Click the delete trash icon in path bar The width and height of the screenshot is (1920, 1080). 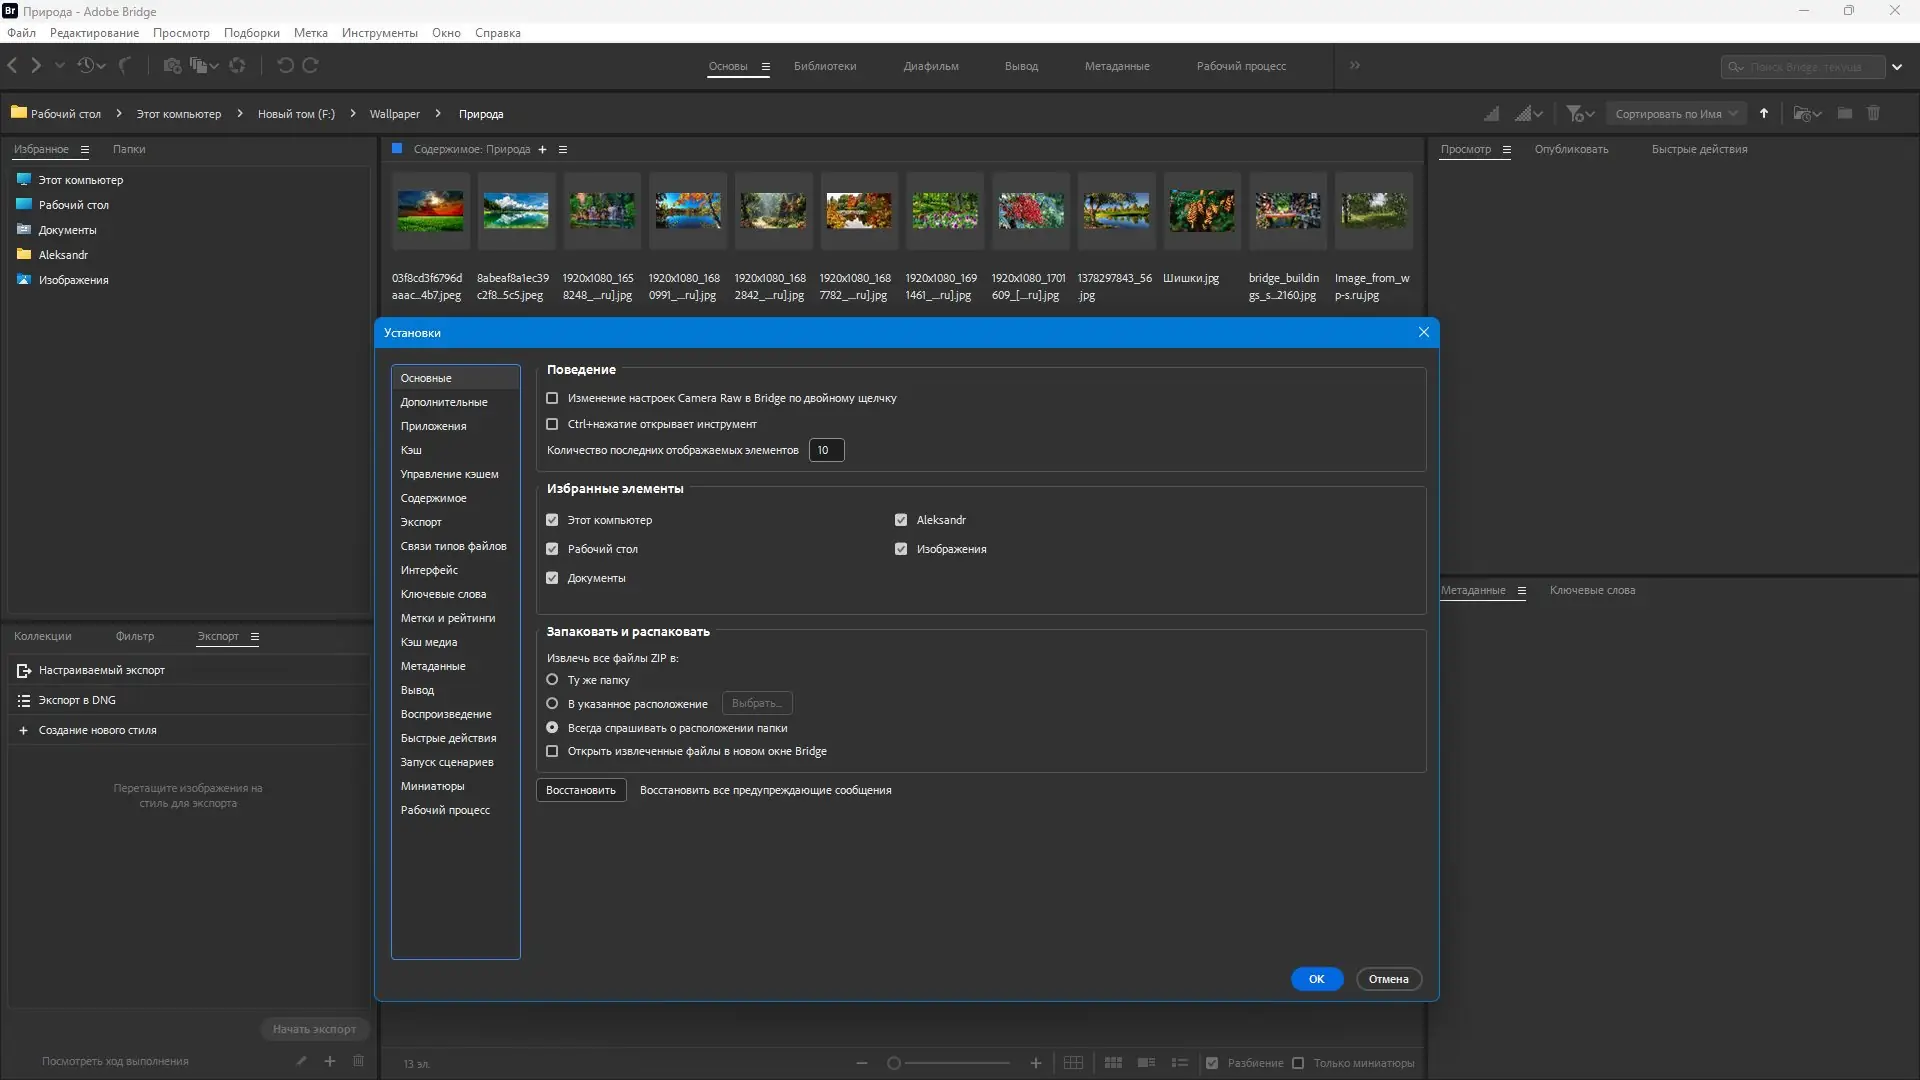coord(1873,114)
